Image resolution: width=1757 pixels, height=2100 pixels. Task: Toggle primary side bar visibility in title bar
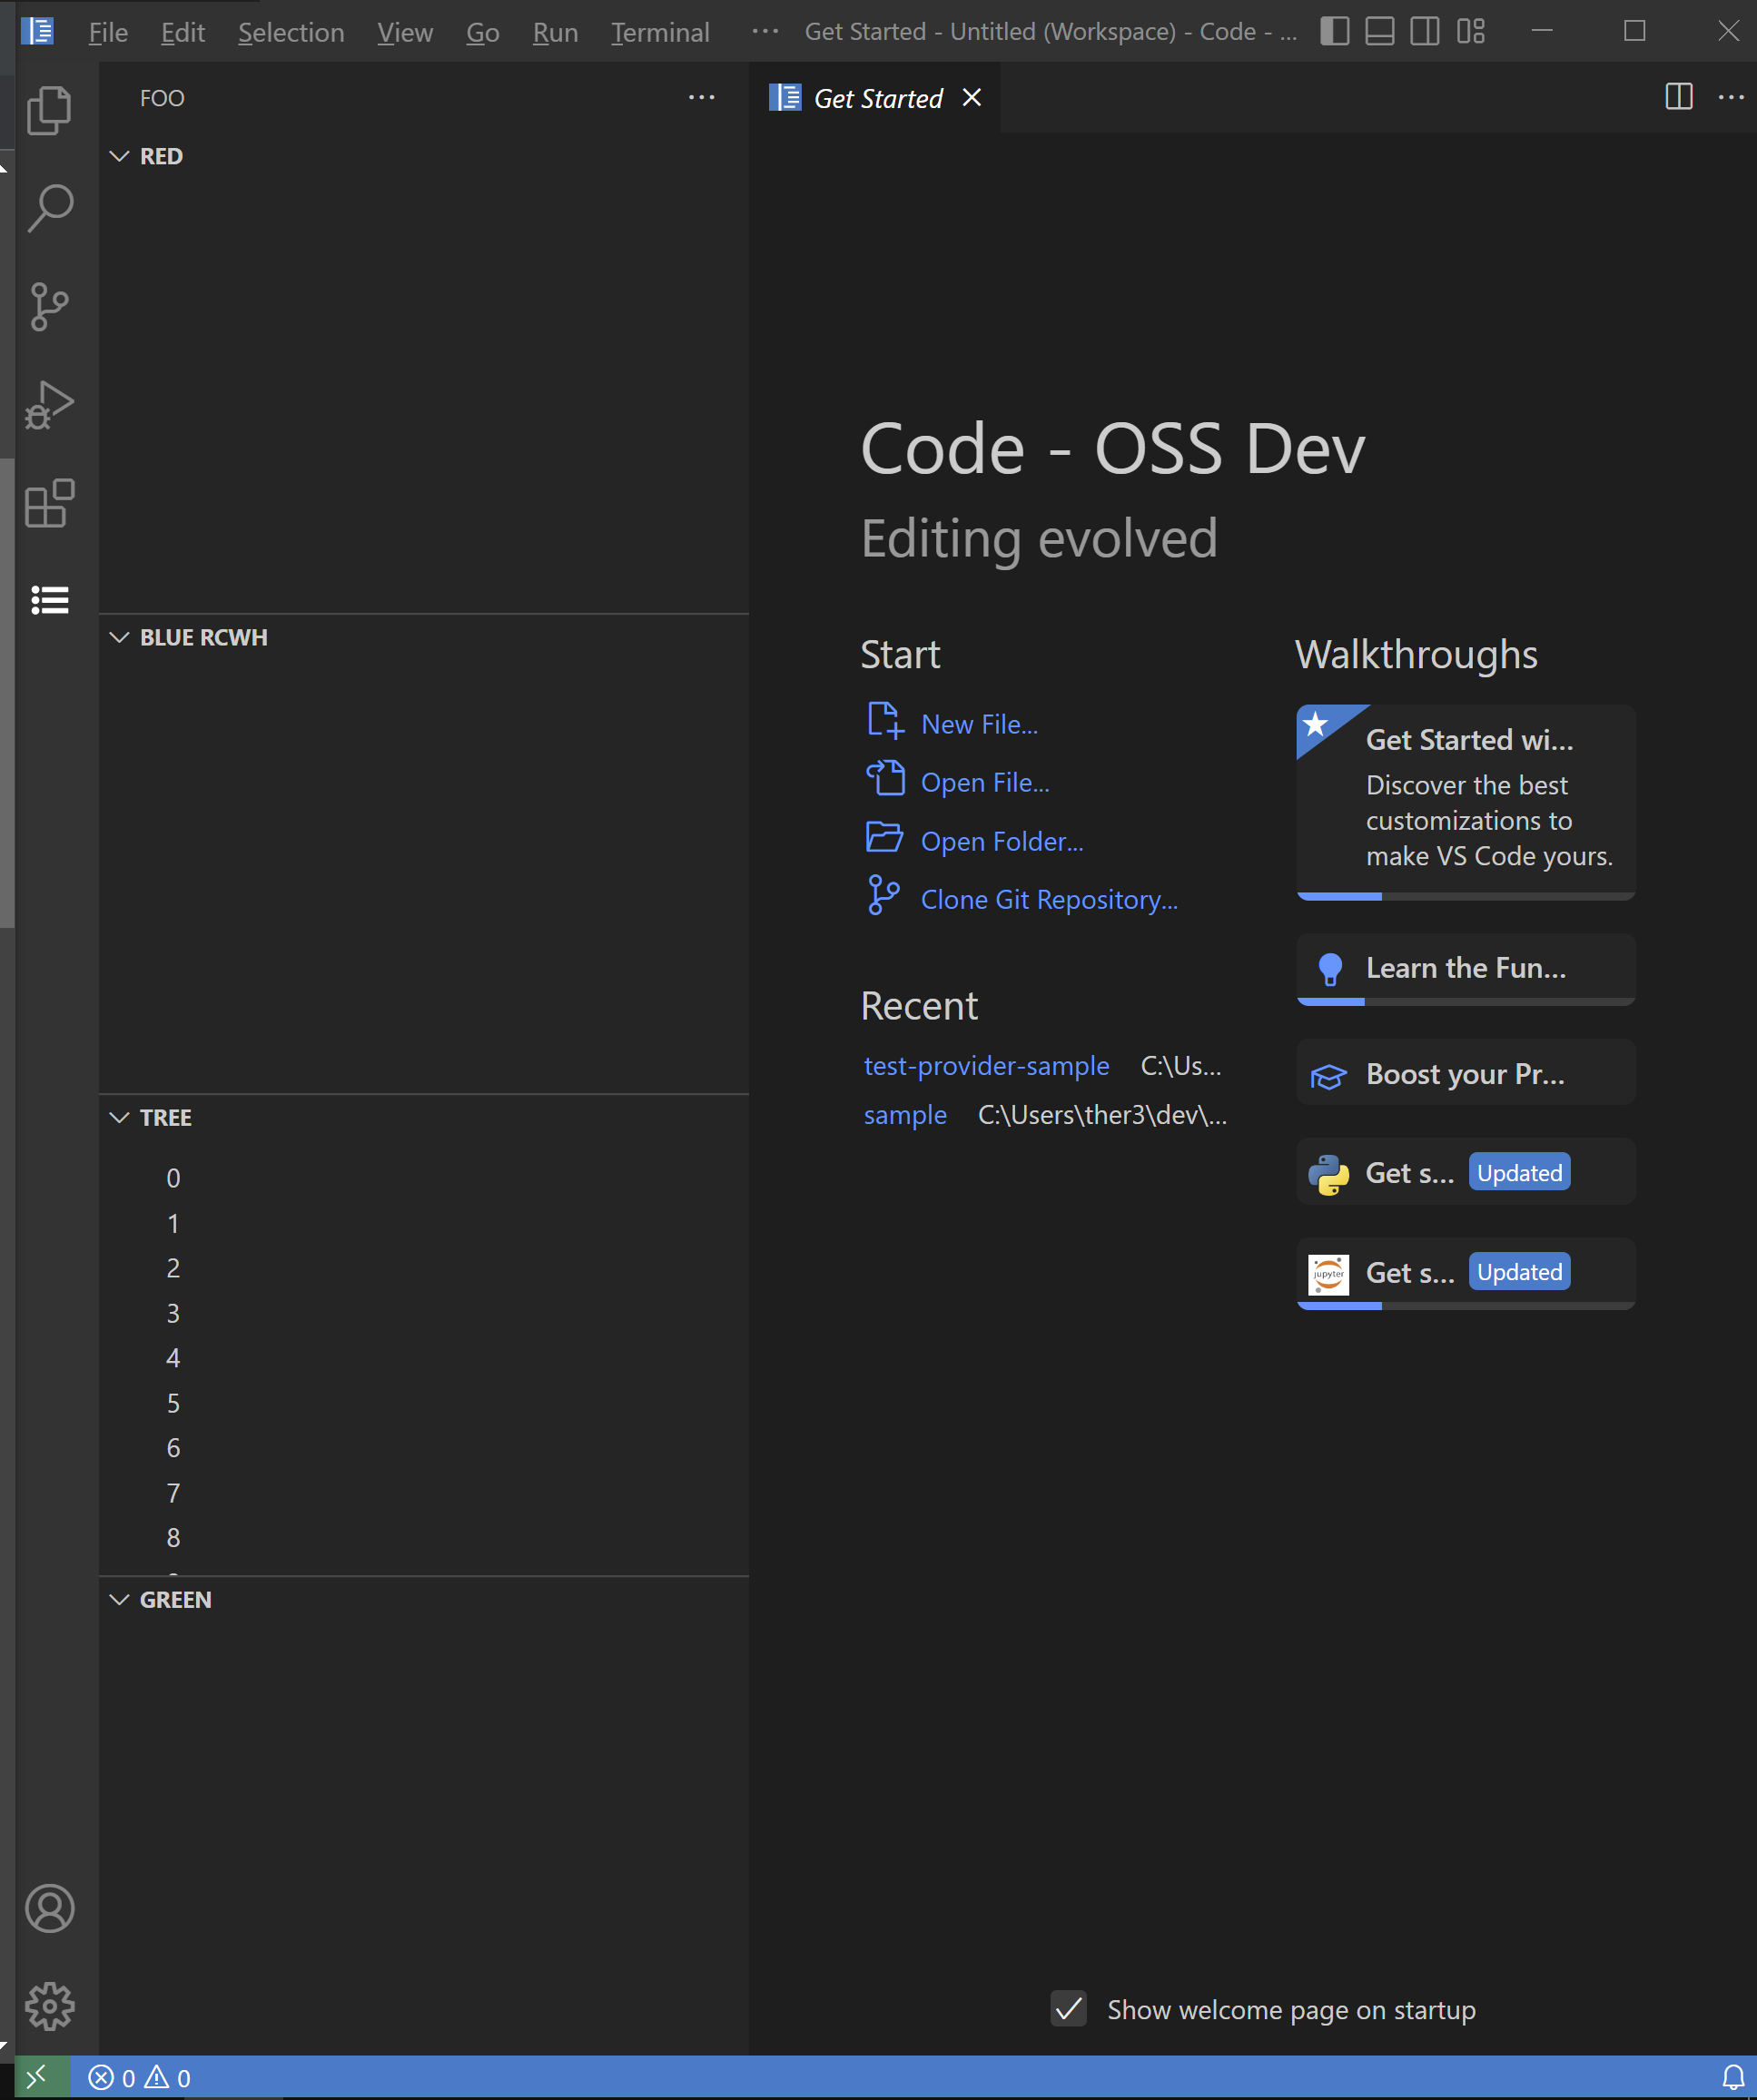click(x=1334, y=31)
